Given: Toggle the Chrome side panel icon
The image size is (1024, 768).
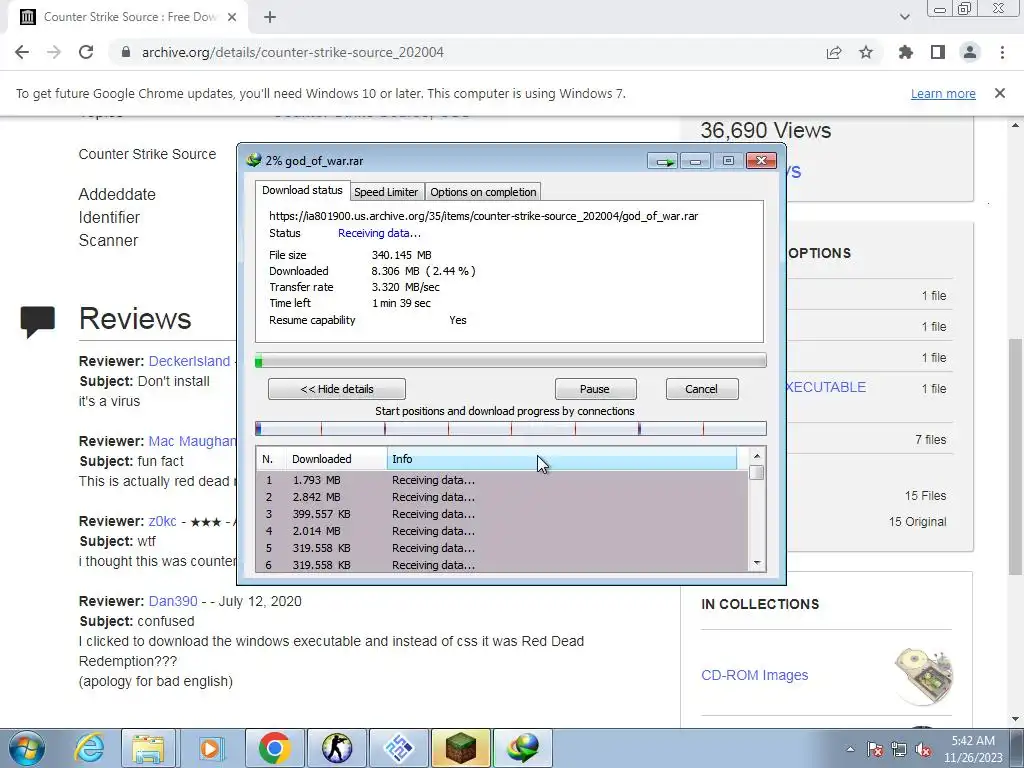Looking at the screenshot, I should 938,52.
